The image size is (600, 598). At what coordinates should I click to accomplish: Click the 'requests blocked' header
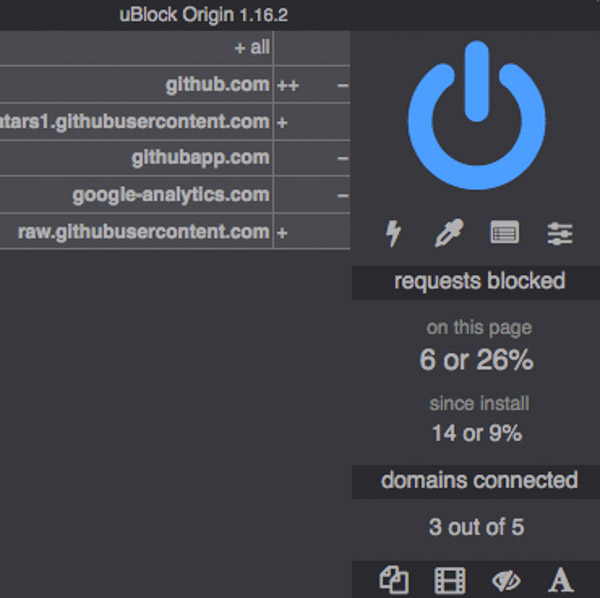476,282
